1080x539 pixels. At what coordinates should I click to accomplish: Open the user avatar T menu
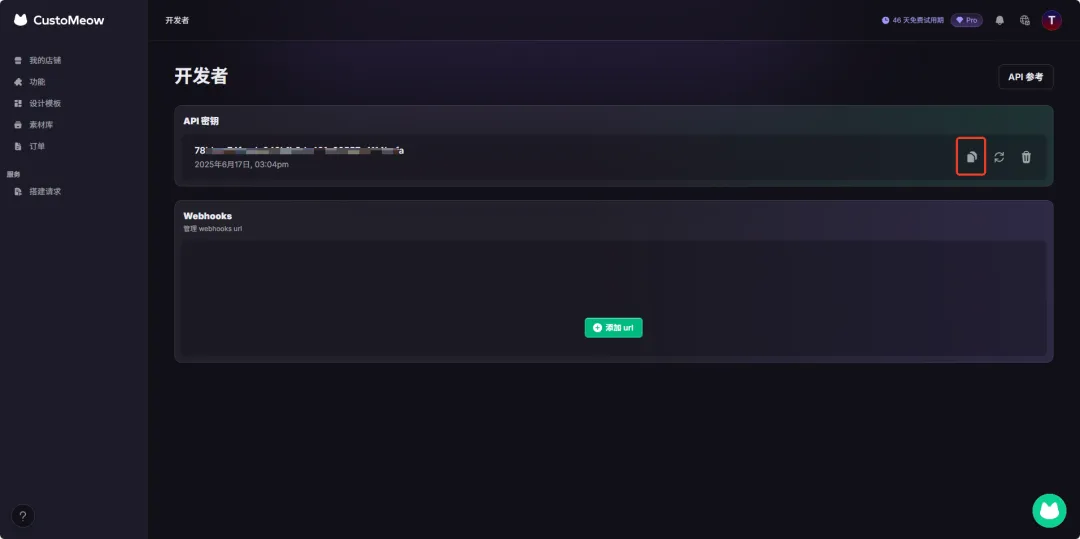click(x=1051, y=20)
